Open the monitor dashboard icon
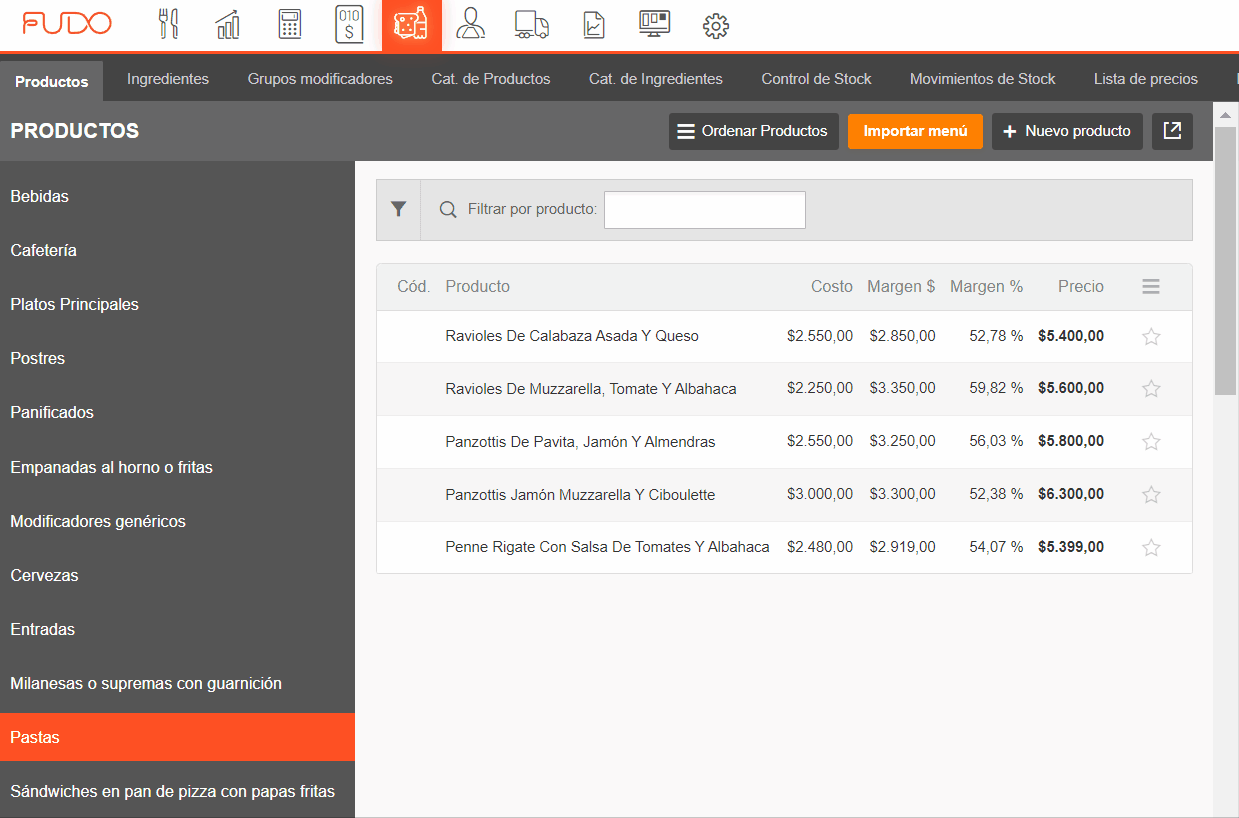 coord(655,24)
